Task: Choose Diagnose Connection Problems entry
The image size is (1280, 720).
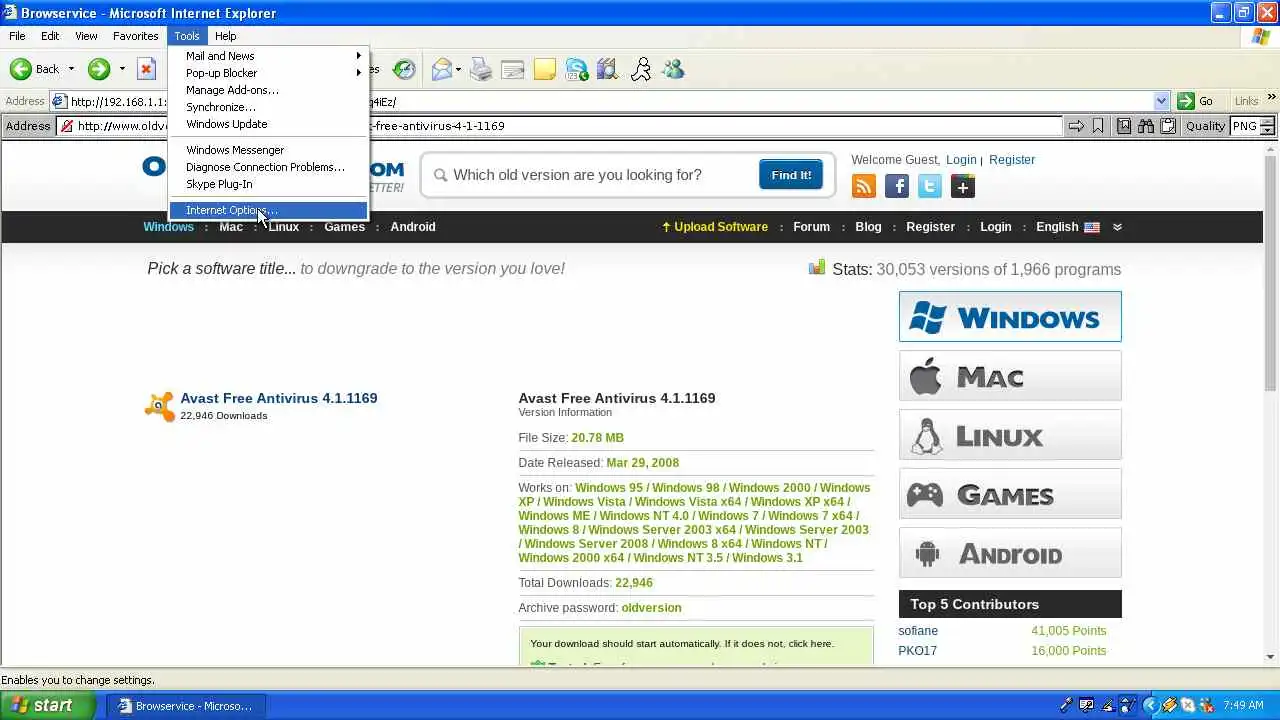Action: (269, 167)
